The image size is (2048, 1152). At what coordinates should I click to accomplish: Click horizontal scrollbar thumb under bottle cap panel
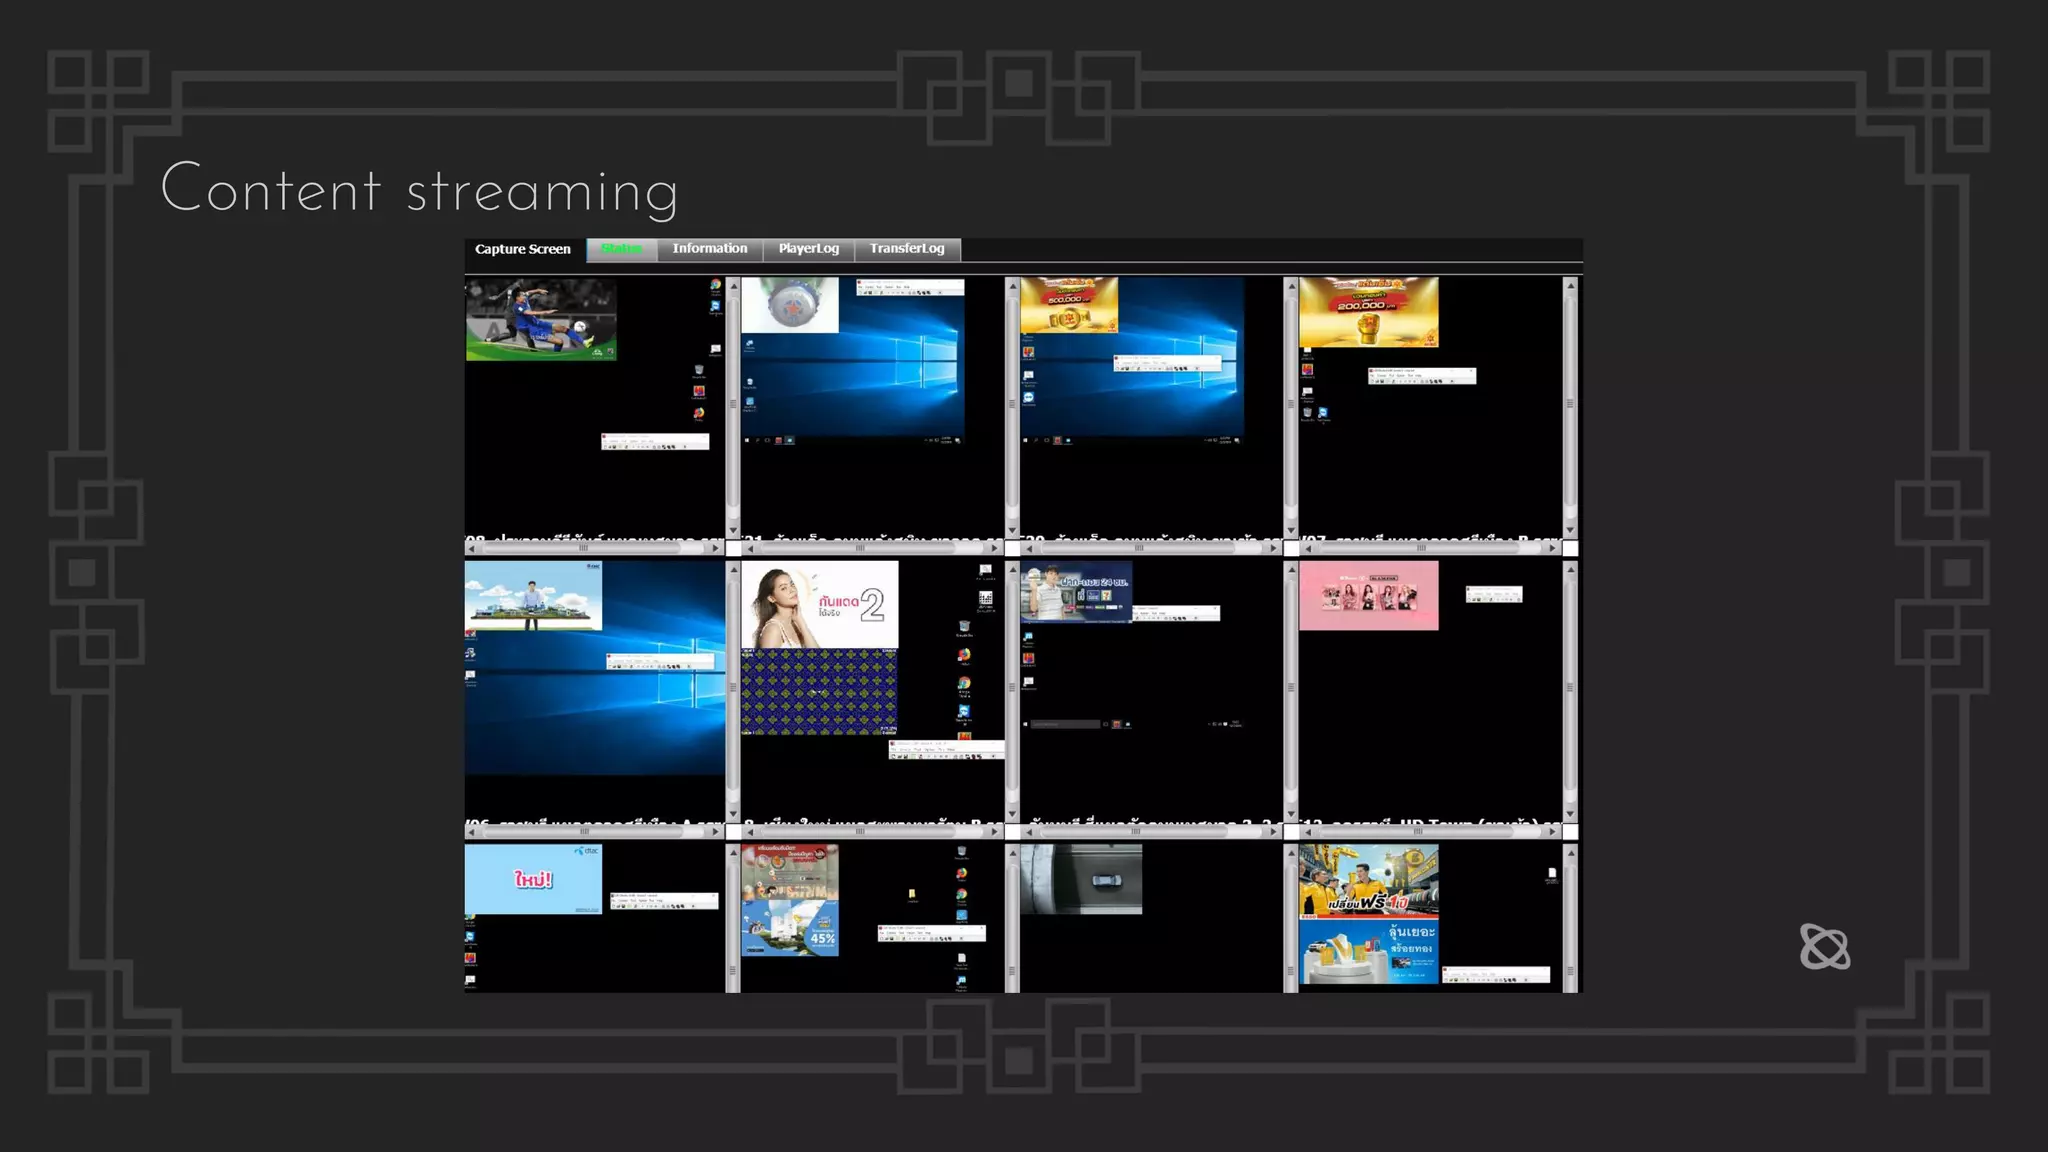(861, 548)
